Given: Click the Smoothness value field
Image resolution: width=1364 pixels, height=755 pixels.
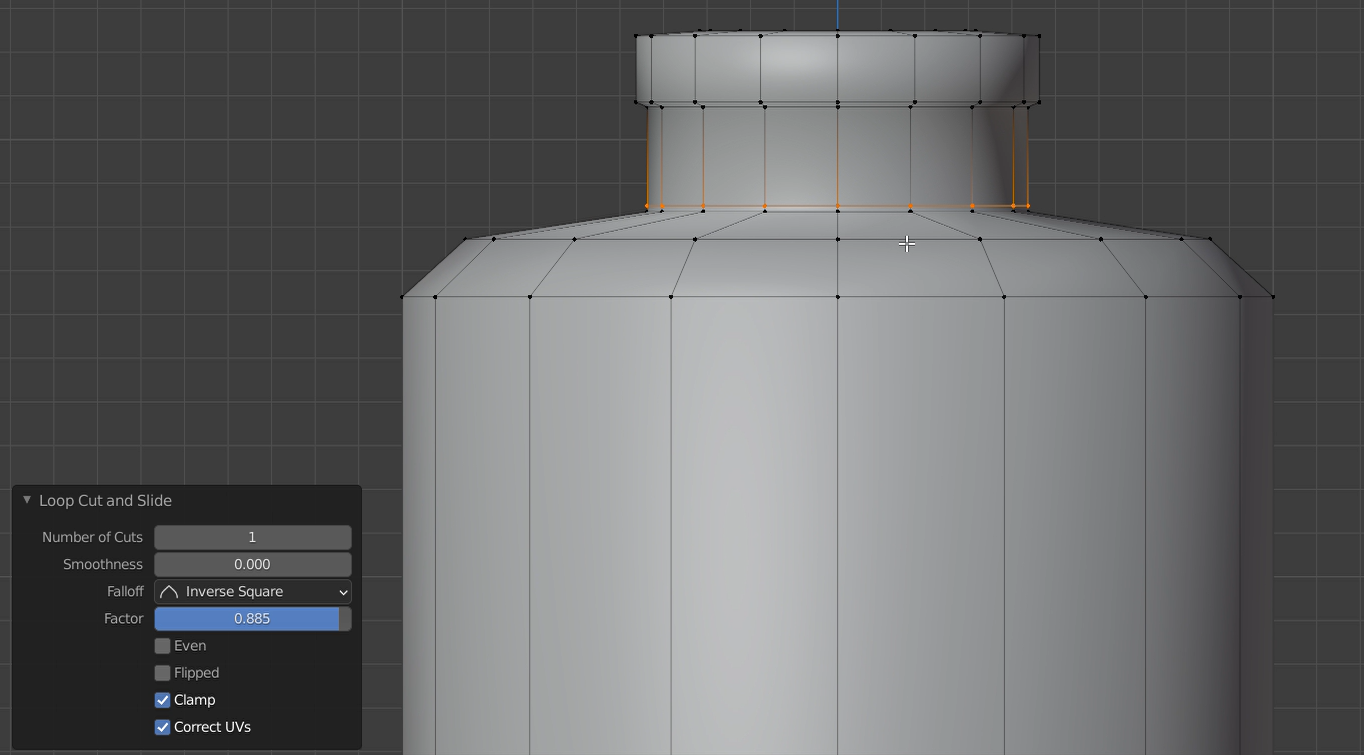Looking at the screenshot, I should [252, 564].
